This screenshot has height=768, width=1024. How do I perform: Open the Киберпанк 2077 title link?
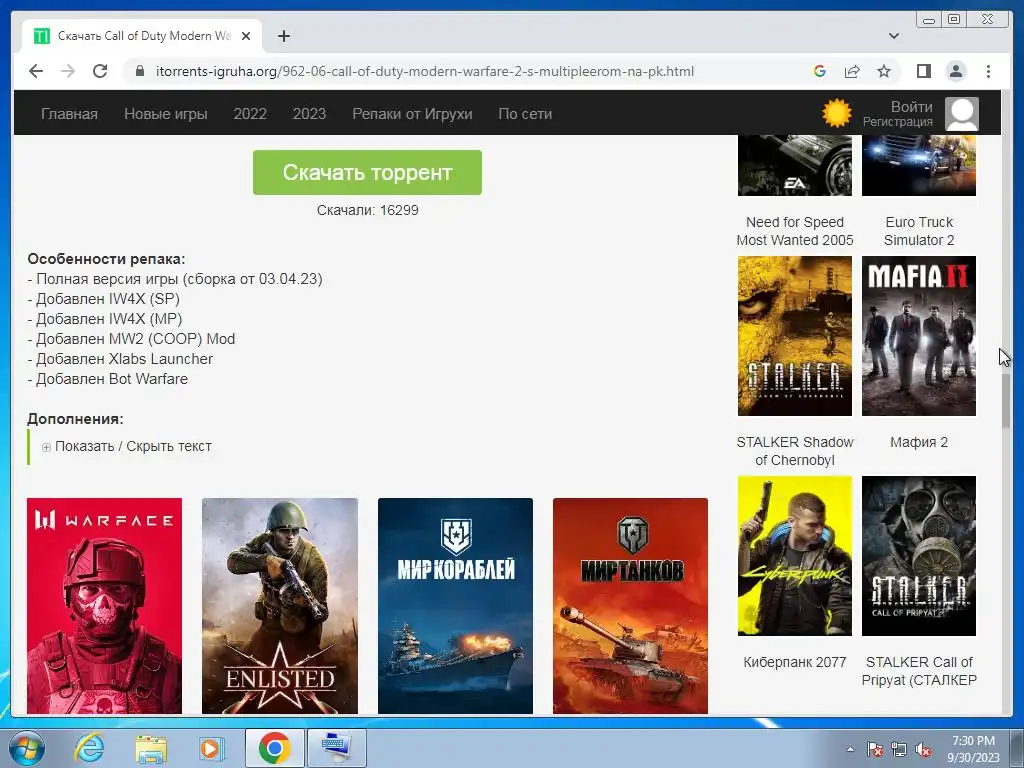coord(795,662)
